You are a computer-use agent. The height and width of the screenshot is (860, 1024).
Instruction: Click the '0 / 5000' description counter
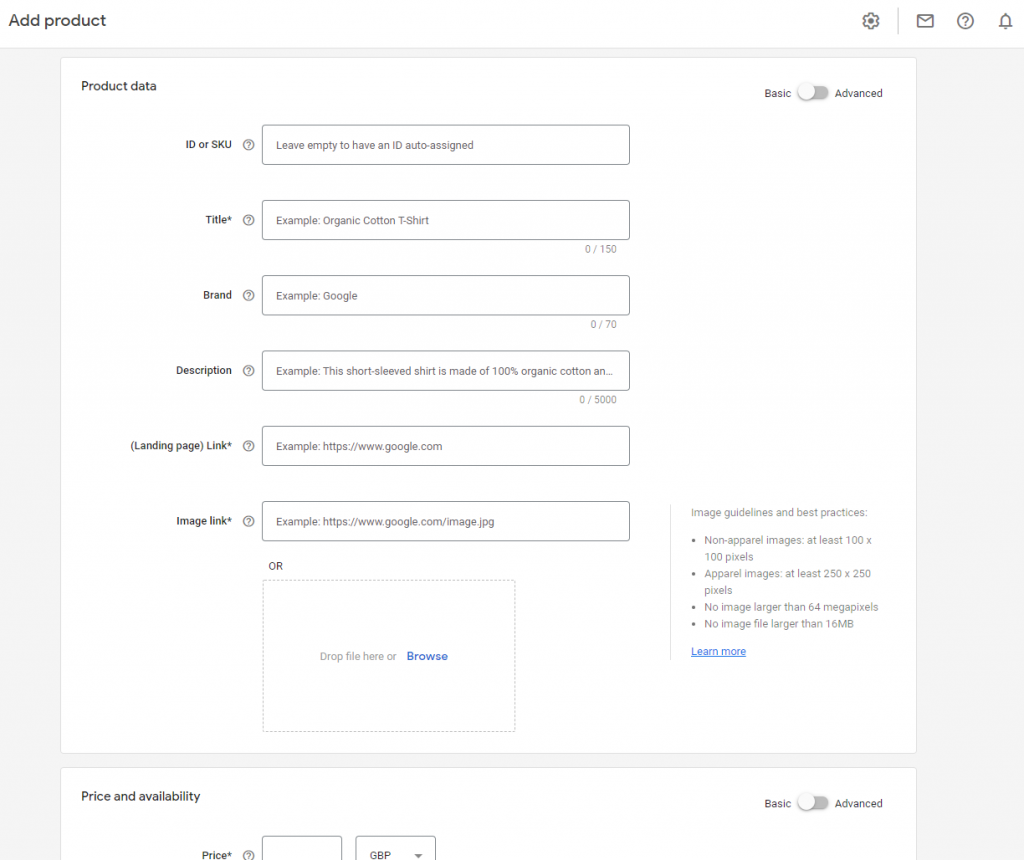pos(598,400)
